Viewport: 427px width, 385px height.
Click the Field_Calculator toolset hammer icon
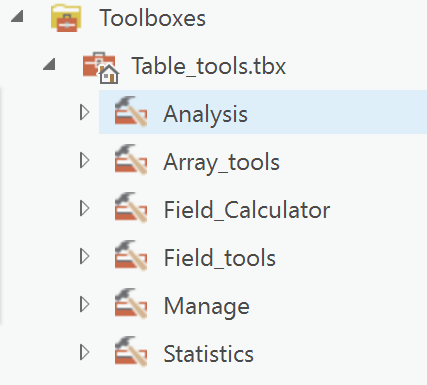pyautogui.click(x=131, y=207)
